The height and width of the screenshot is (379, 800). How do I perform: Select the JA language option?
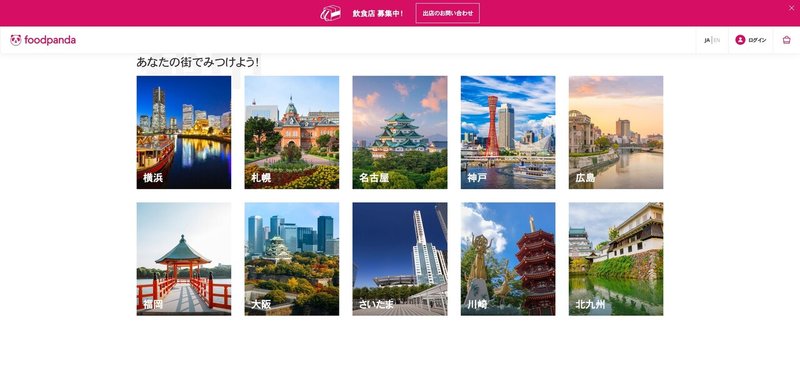pyautogui.click(x=707, y=40)
